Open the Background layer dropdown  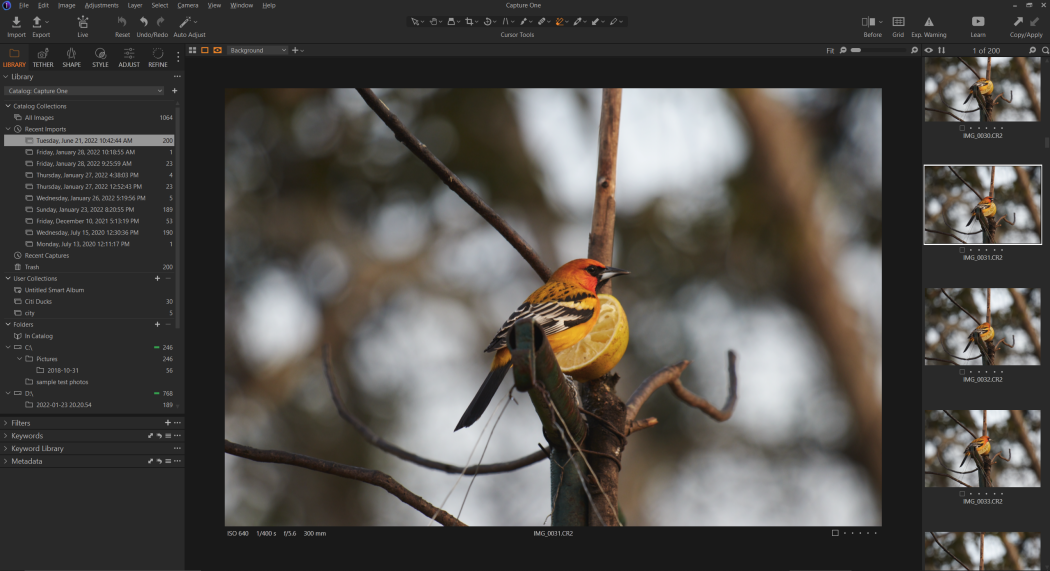(x=257, y=50)
